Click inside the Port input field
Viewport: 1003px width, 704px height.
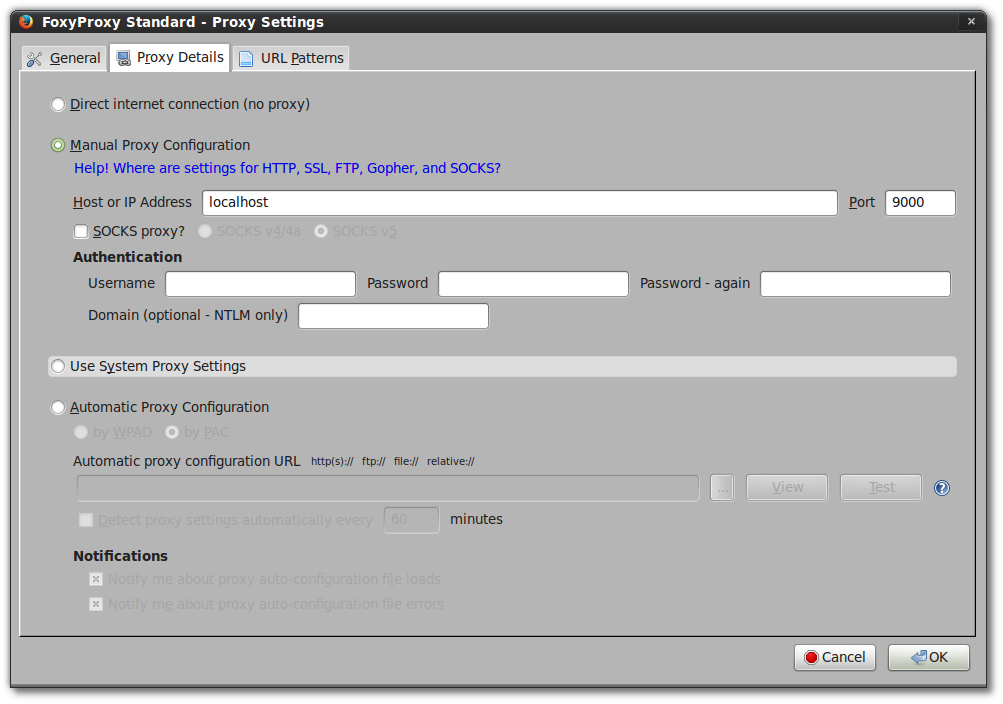pyautogui.click(x=918, y=202)
